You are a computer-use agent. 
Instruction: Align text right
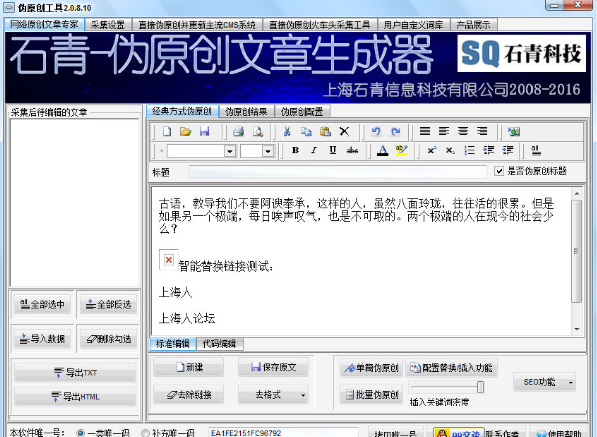pos(482,132)
